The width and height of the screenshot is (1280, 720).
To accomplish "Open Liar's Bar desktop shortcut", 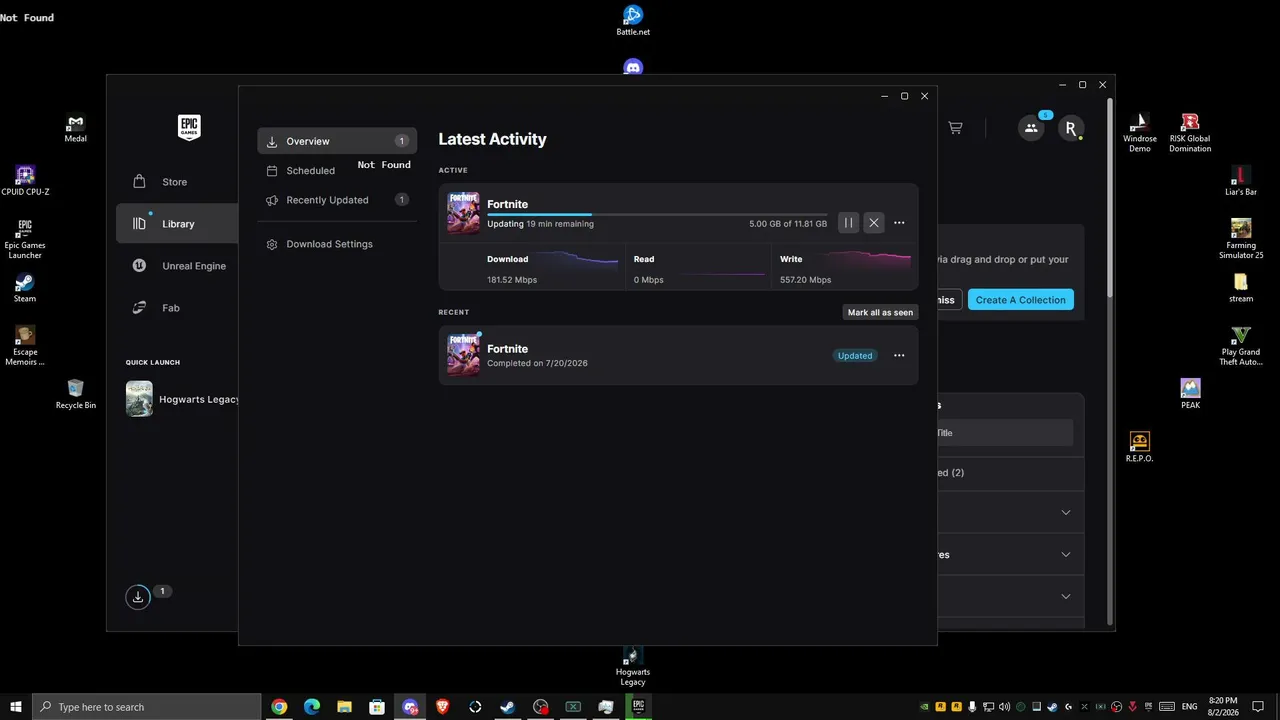I will (1241, 181).
